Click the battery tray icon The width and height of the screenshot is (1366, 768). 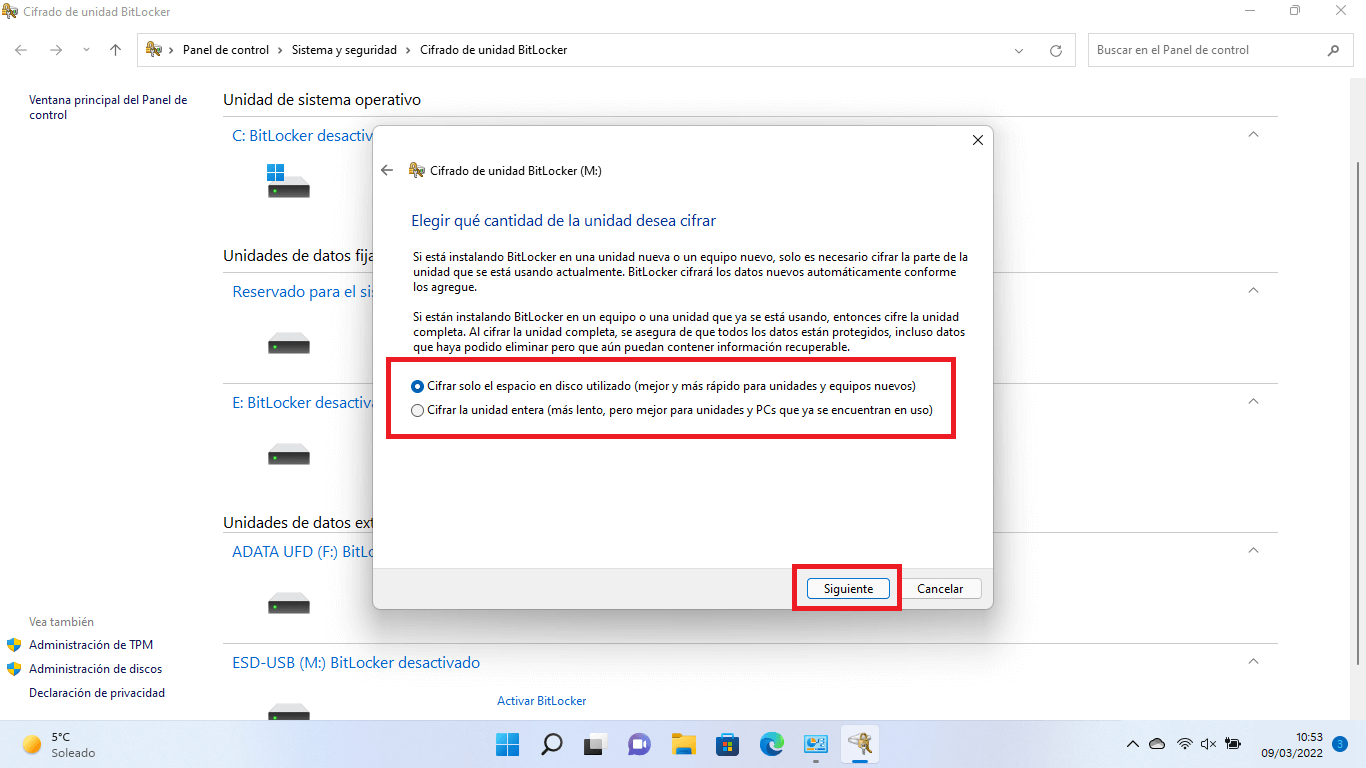click(x=1233, y=745)
